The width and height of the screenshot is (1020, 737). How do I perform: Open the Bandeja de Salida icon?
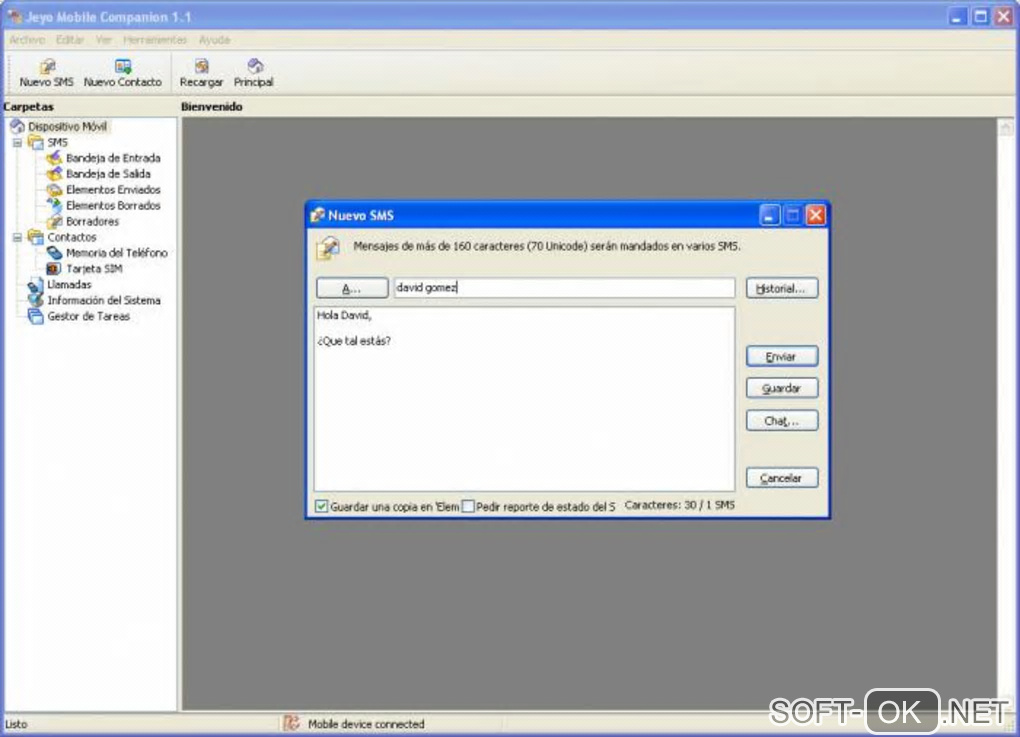coord(55,174)
